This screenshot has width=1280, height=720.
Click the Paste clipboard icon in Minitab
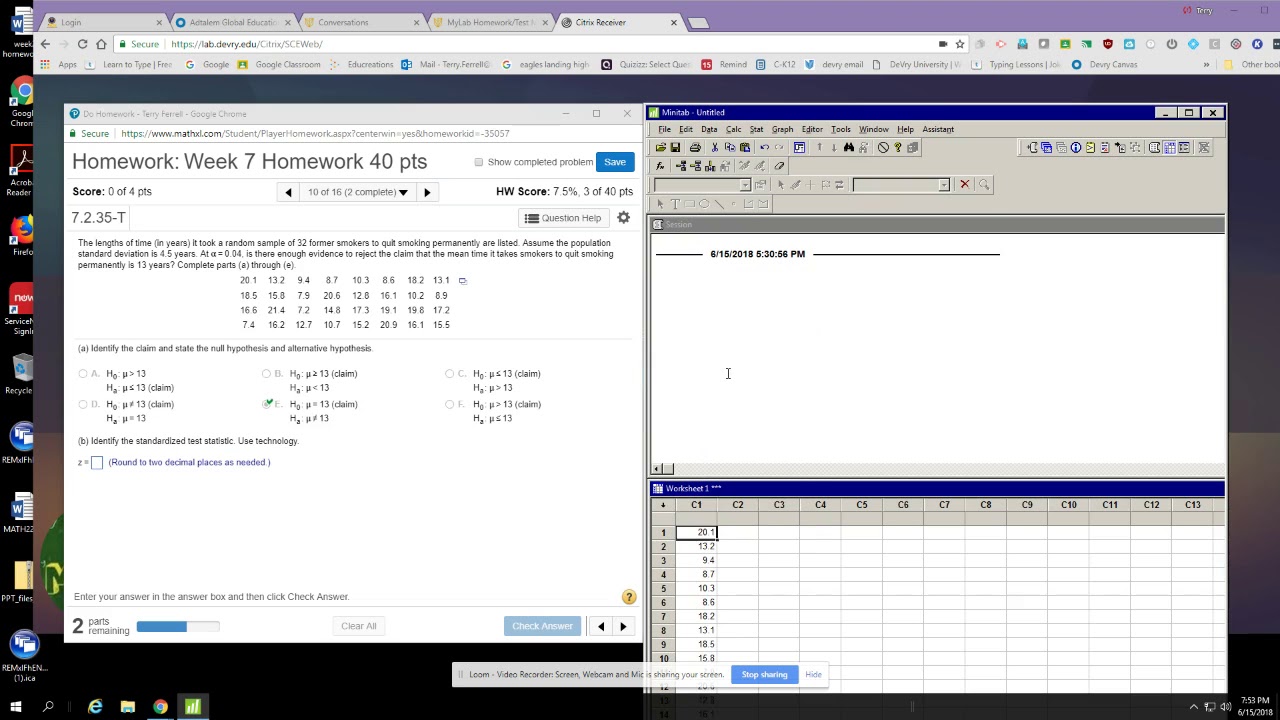tap(745, 147)
